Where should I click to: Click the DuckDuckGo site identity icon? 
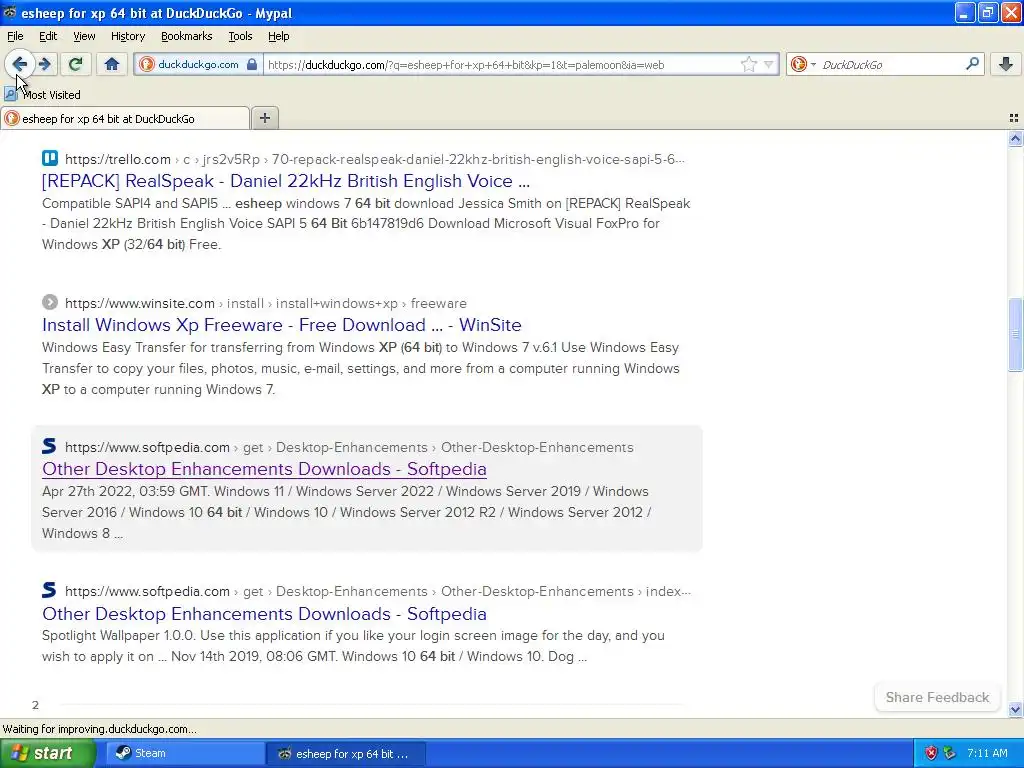pyautogui.click(x=147, y=64)
